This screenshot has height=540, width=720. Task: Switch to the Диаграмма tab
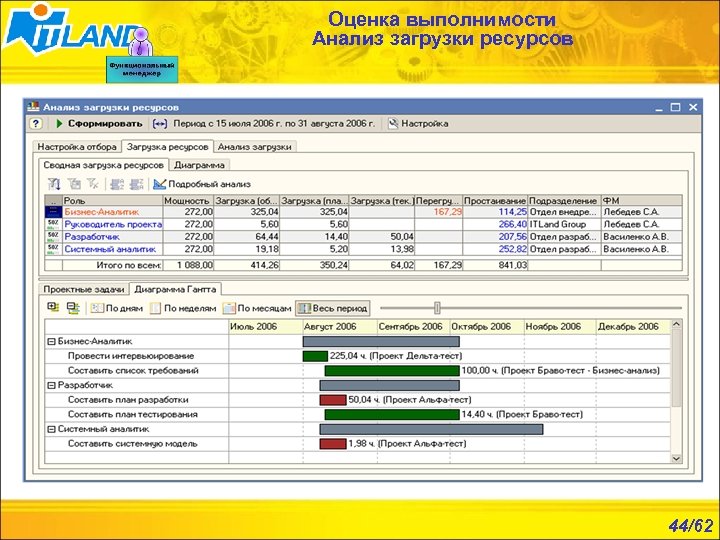point(199,165)
